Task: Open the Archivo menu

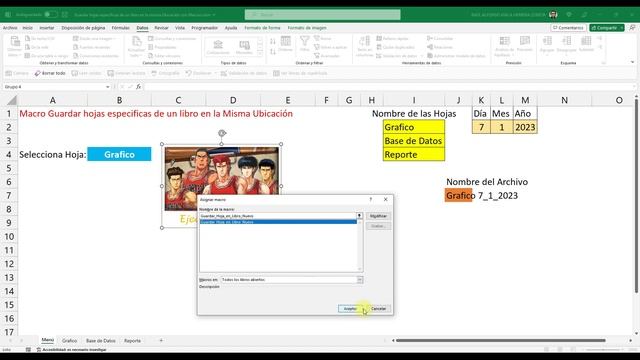Action: [x=10, y=28]
